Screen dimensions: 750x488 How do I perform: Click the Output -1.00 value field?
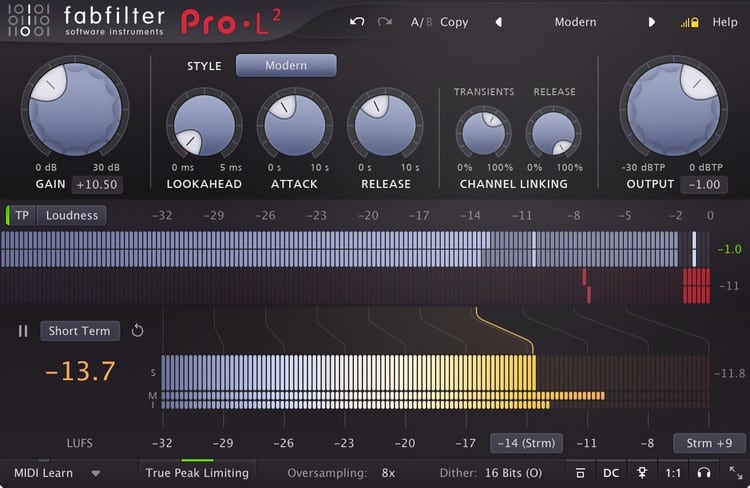click(x=704, y=185)
